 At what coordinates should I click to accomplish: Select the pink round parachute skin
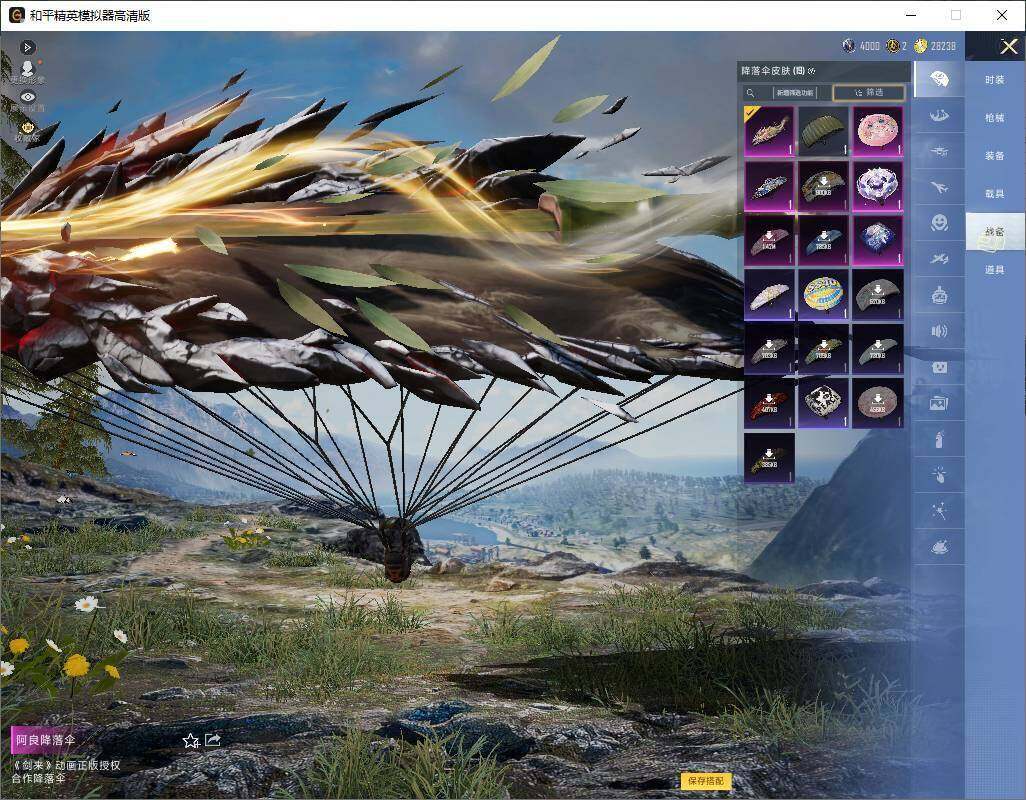pyautogui.click(x=877, y=131)
